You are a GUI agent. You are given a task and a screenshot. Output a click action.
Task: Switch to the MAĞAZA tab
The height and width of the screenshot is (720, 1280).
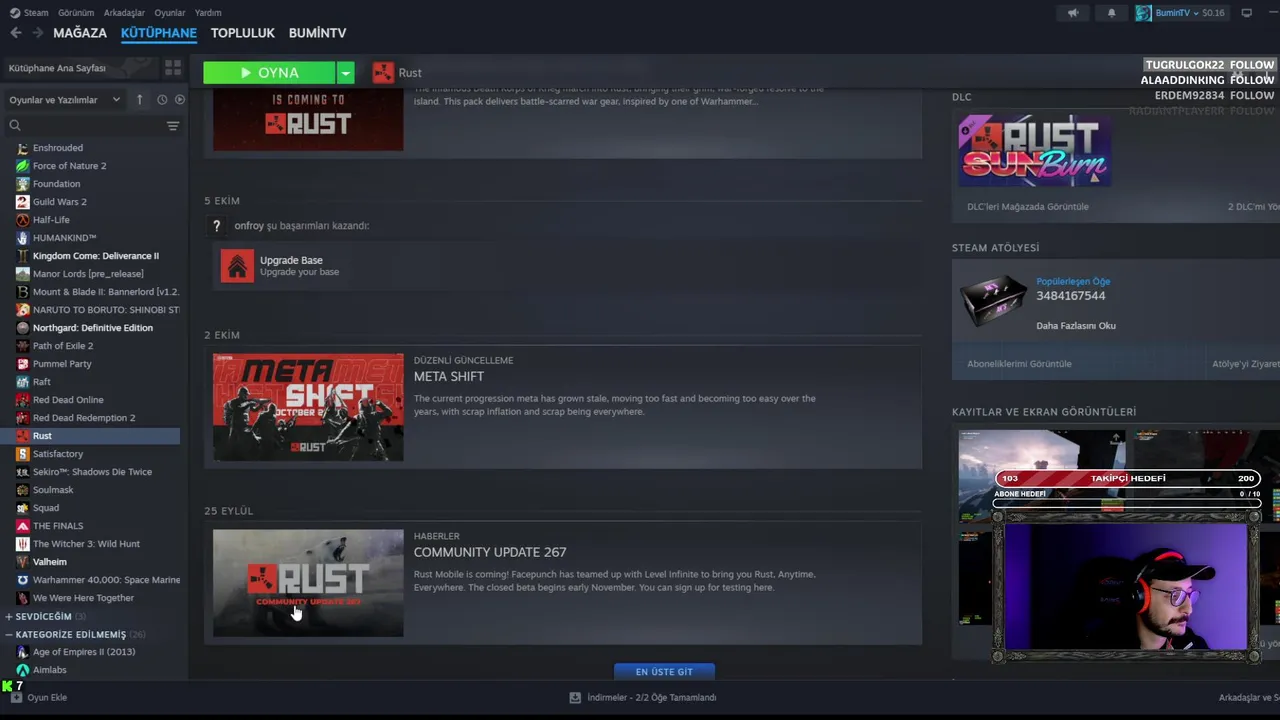point(80,33)
